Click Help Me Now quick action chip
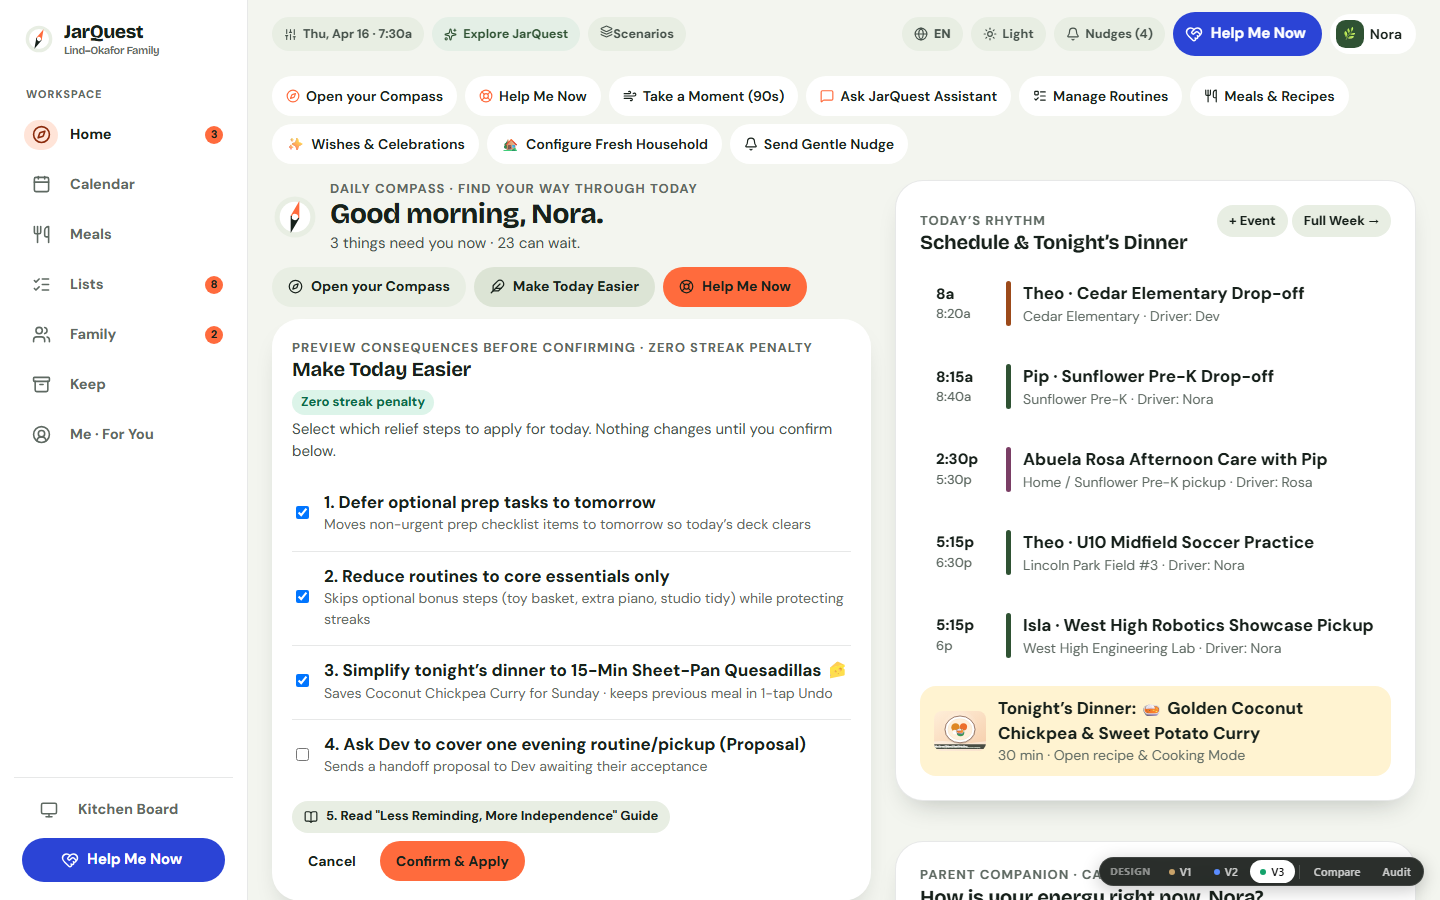 pos(533,96)
